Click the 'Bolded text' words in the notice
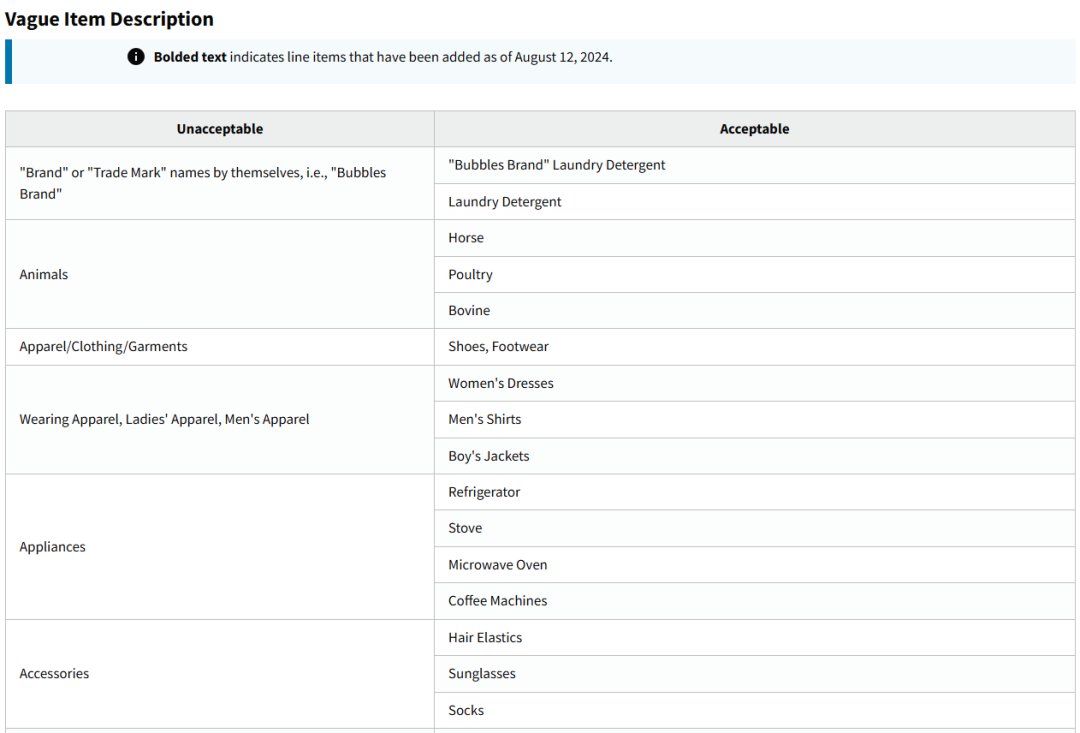 coord(190,57)
